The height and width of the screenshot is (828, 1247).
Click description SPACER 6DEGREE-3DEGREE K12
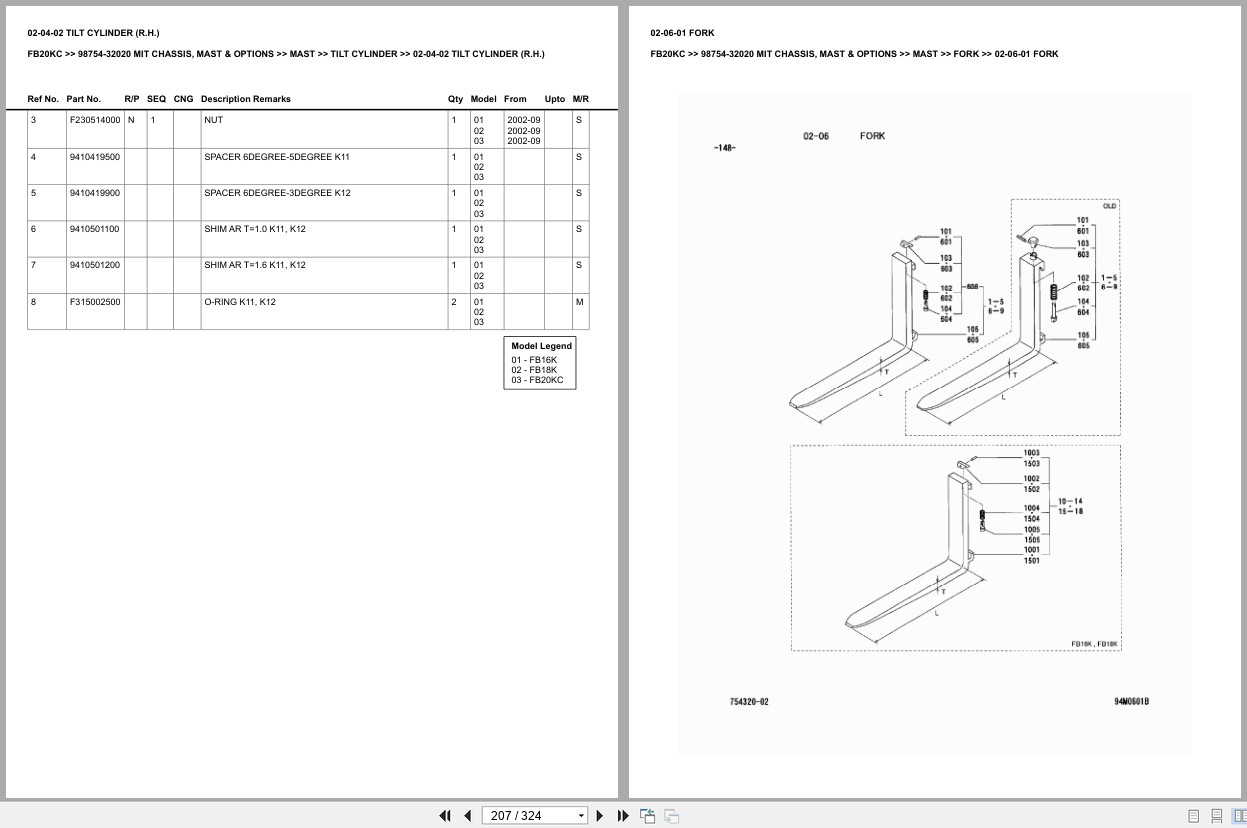(277, 193)
